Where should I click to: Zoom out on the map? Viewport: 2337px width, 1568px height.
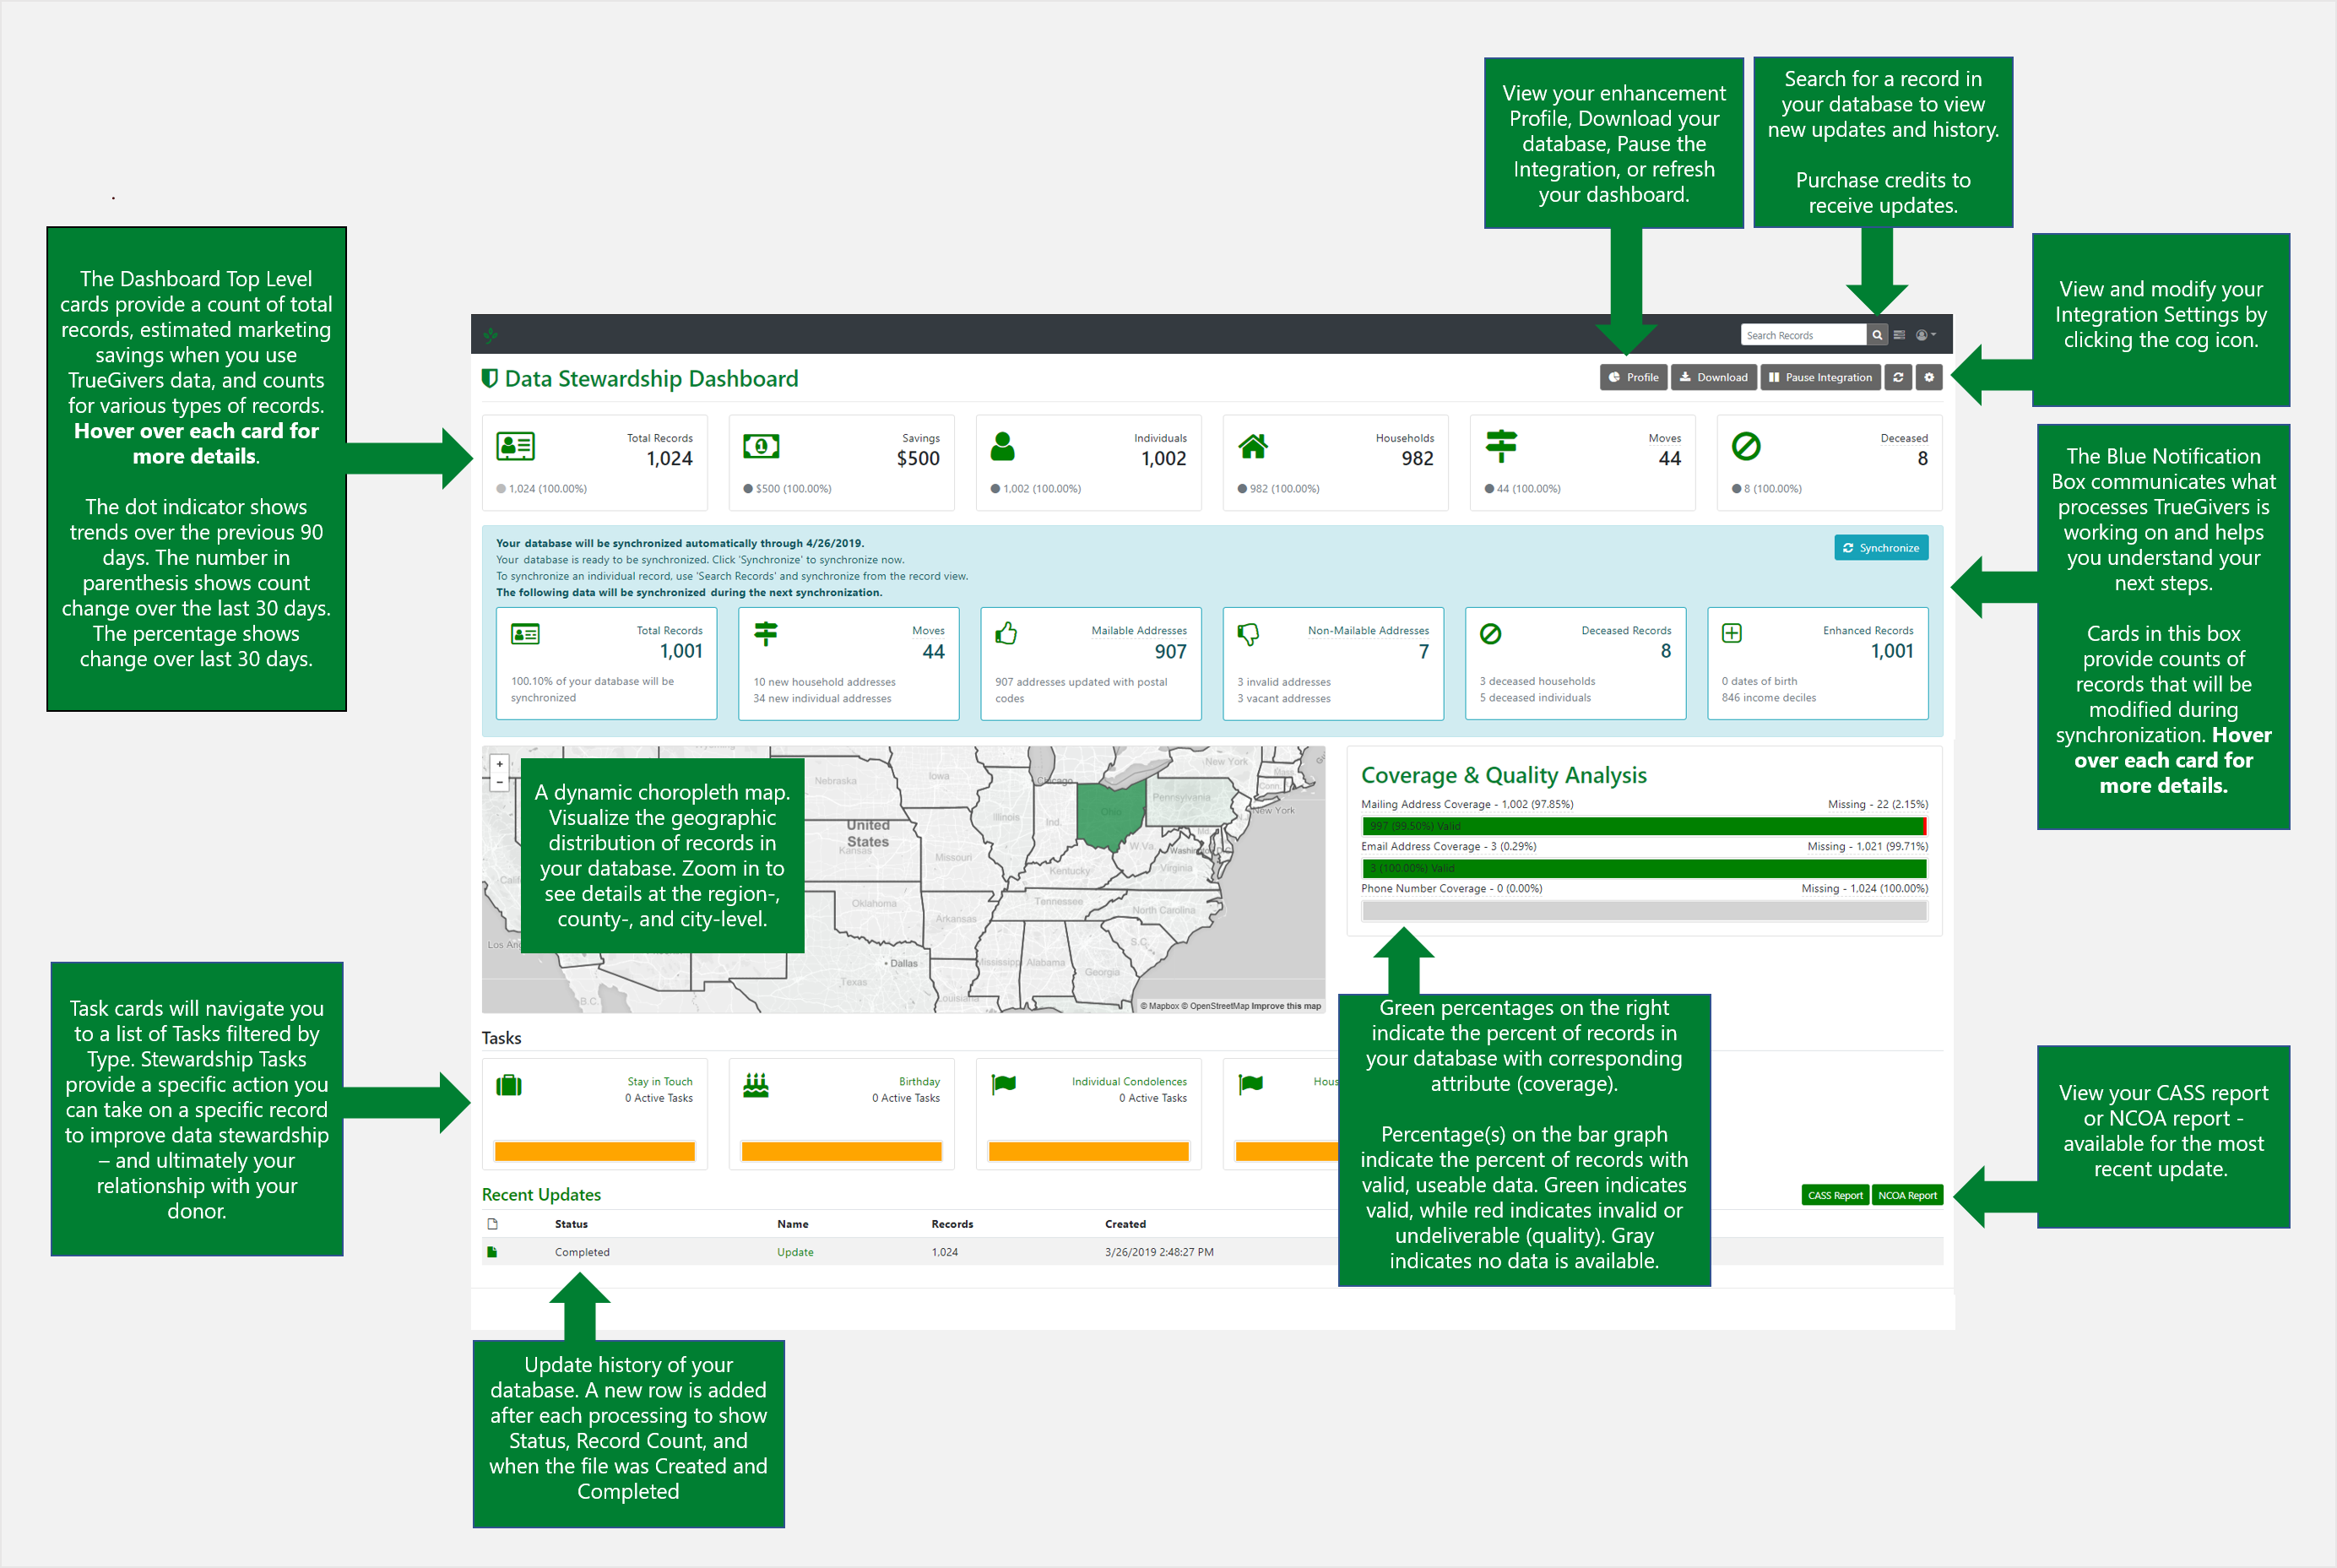pos(500,782)
